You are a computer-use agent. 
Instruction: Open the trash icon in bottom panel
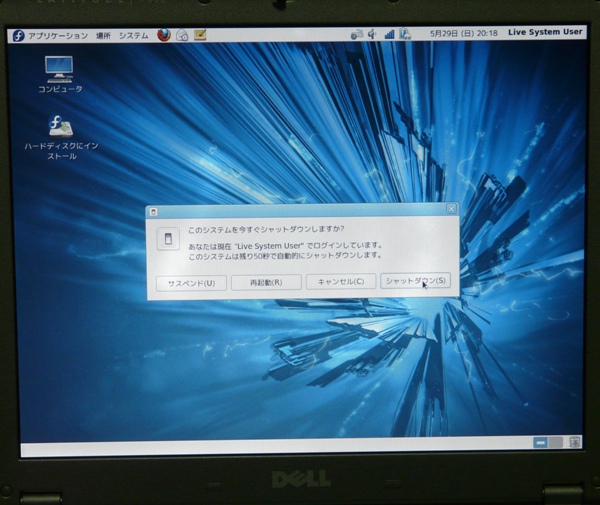(575, 441)
